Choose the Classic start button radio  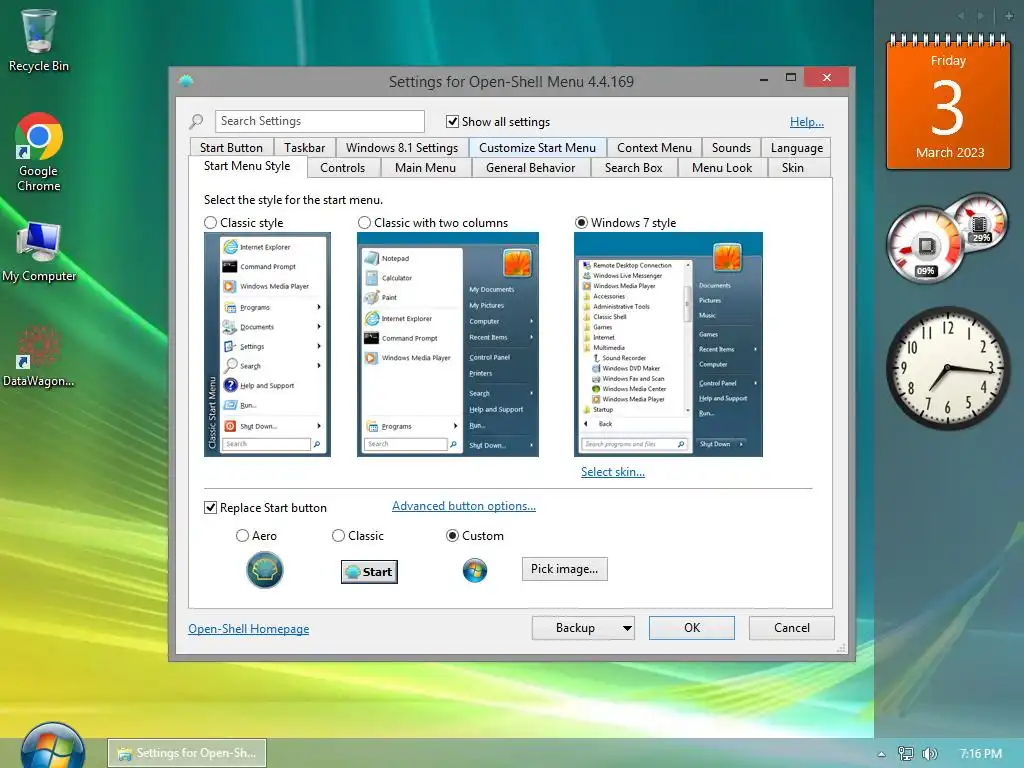click(x=338, y=536)
